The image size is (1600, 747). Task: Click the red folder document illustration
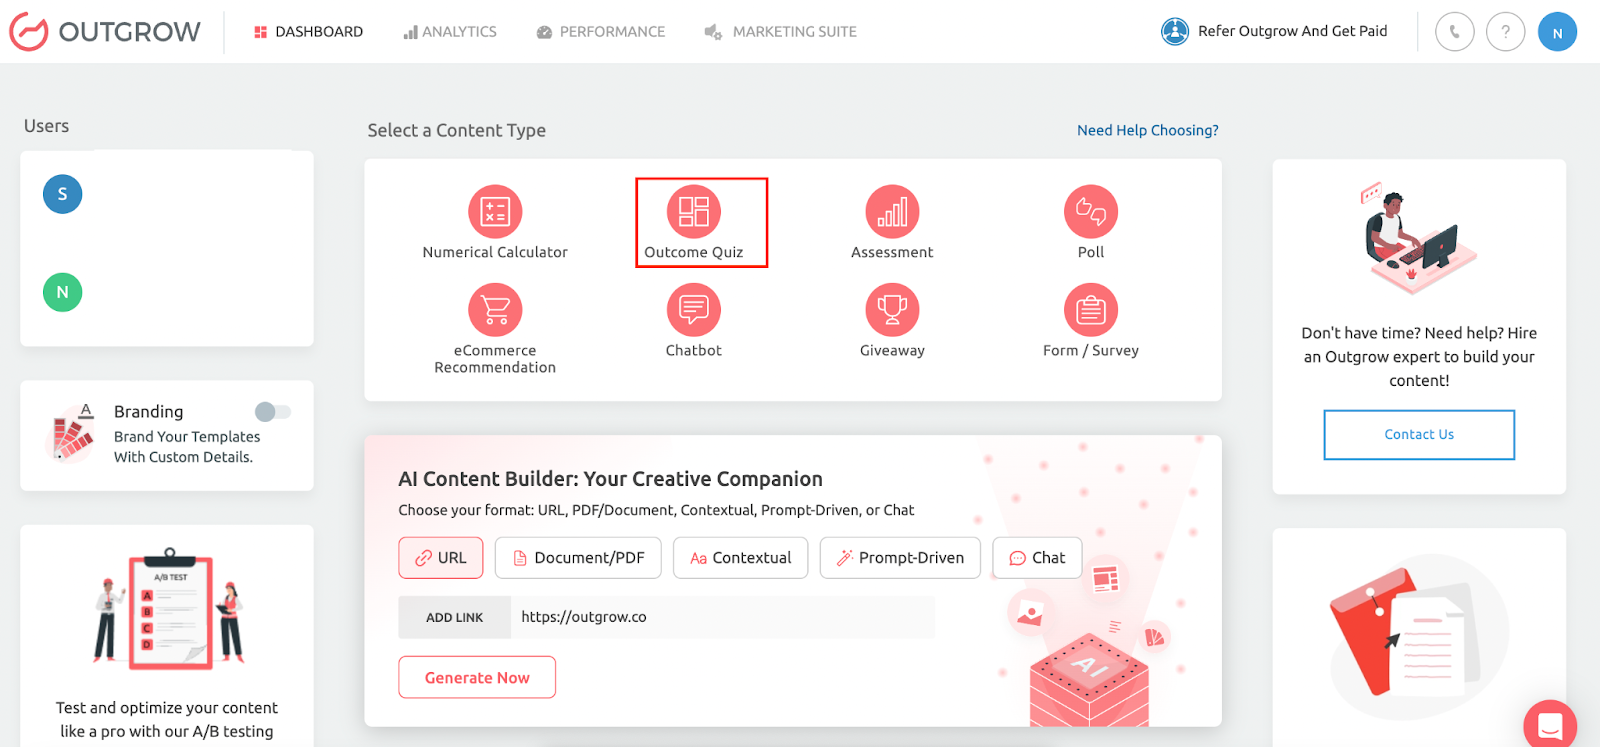1418,635
